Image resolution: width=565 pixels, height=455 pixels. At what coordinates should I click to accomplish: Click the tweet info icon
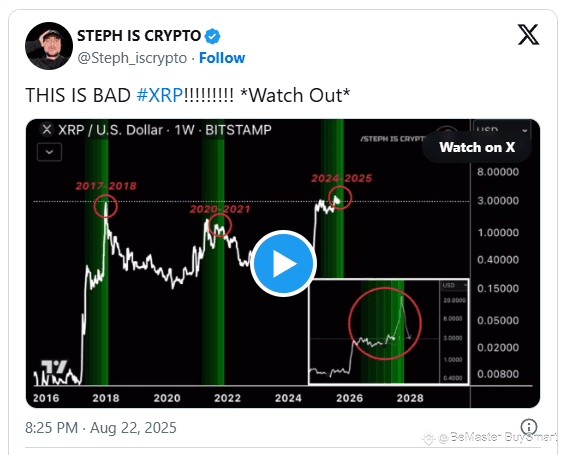pos(529,427)
